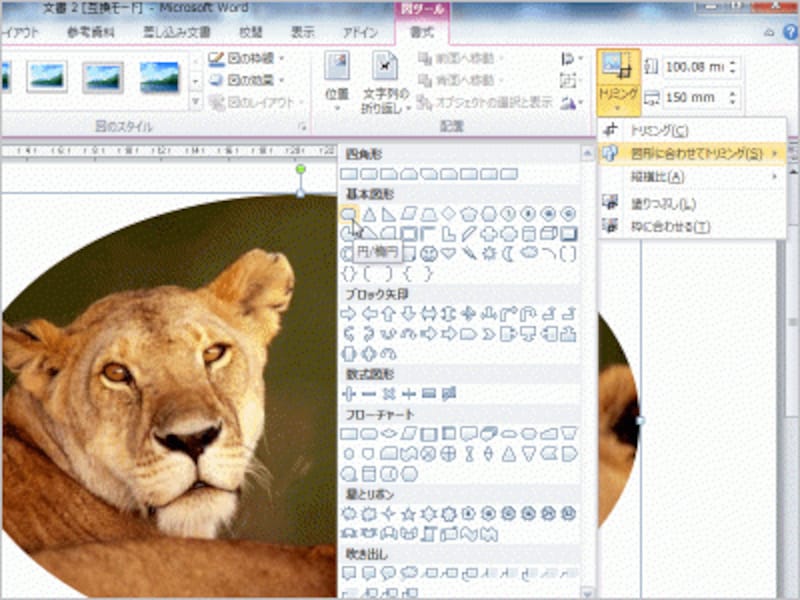Select the Down Arrow block arrow

tap(409, 314)
